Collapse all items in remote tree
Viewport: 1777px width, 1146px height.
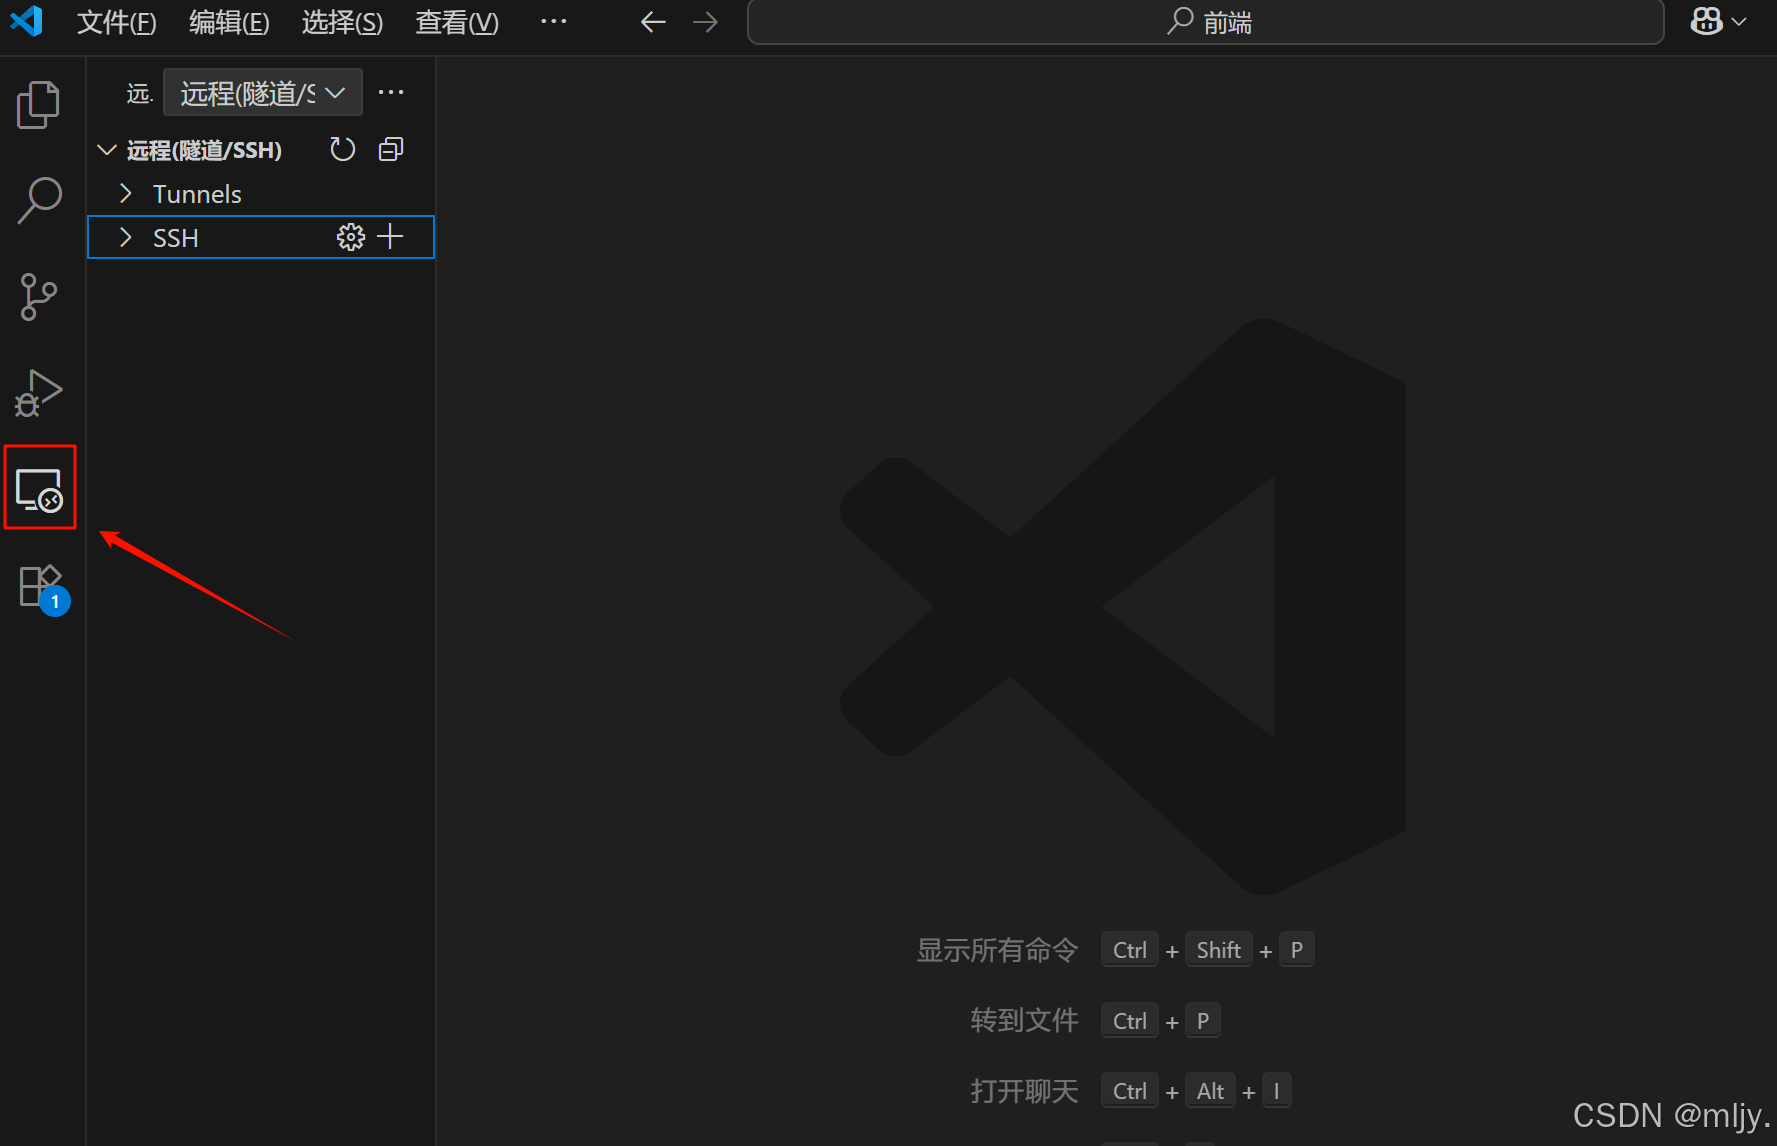click(391, 150)
